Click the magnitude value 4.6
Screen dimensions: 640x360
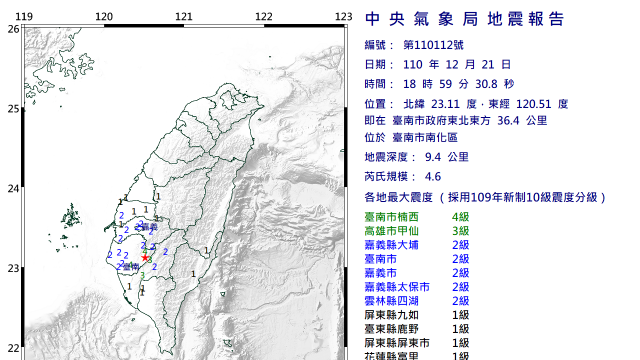click(433, 177)
